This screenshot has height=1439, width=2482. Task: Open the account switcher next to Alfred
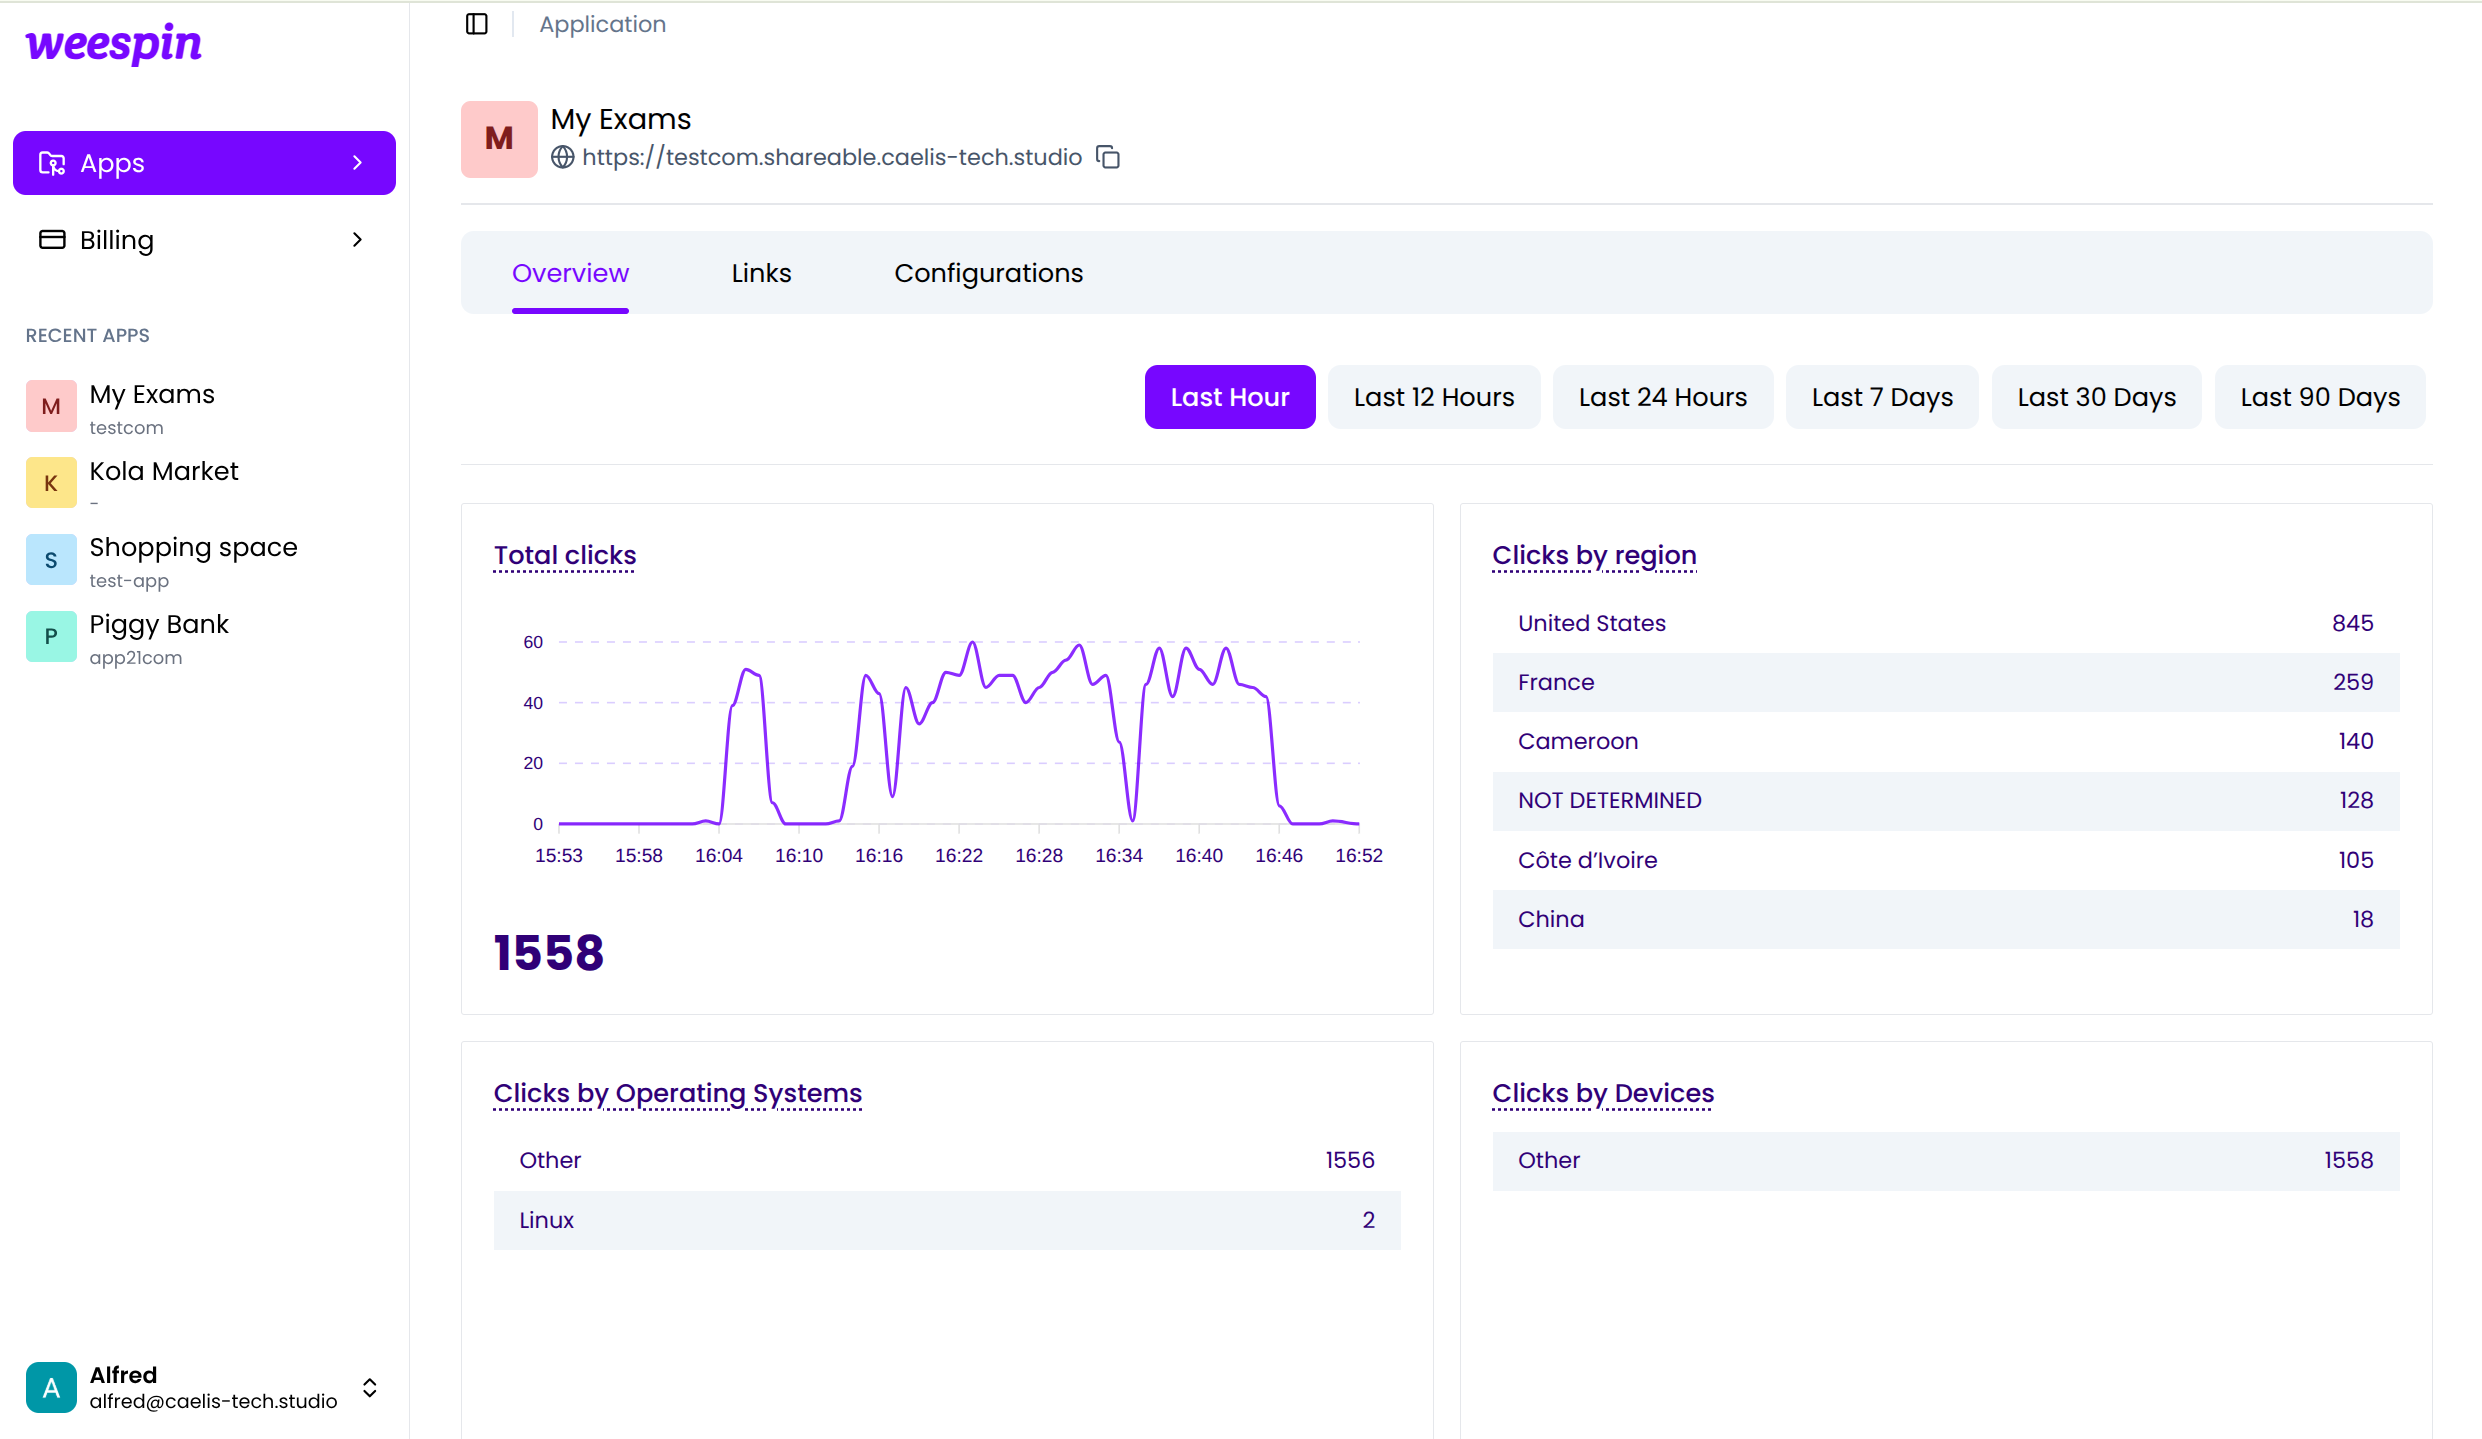pos(369,1388)
